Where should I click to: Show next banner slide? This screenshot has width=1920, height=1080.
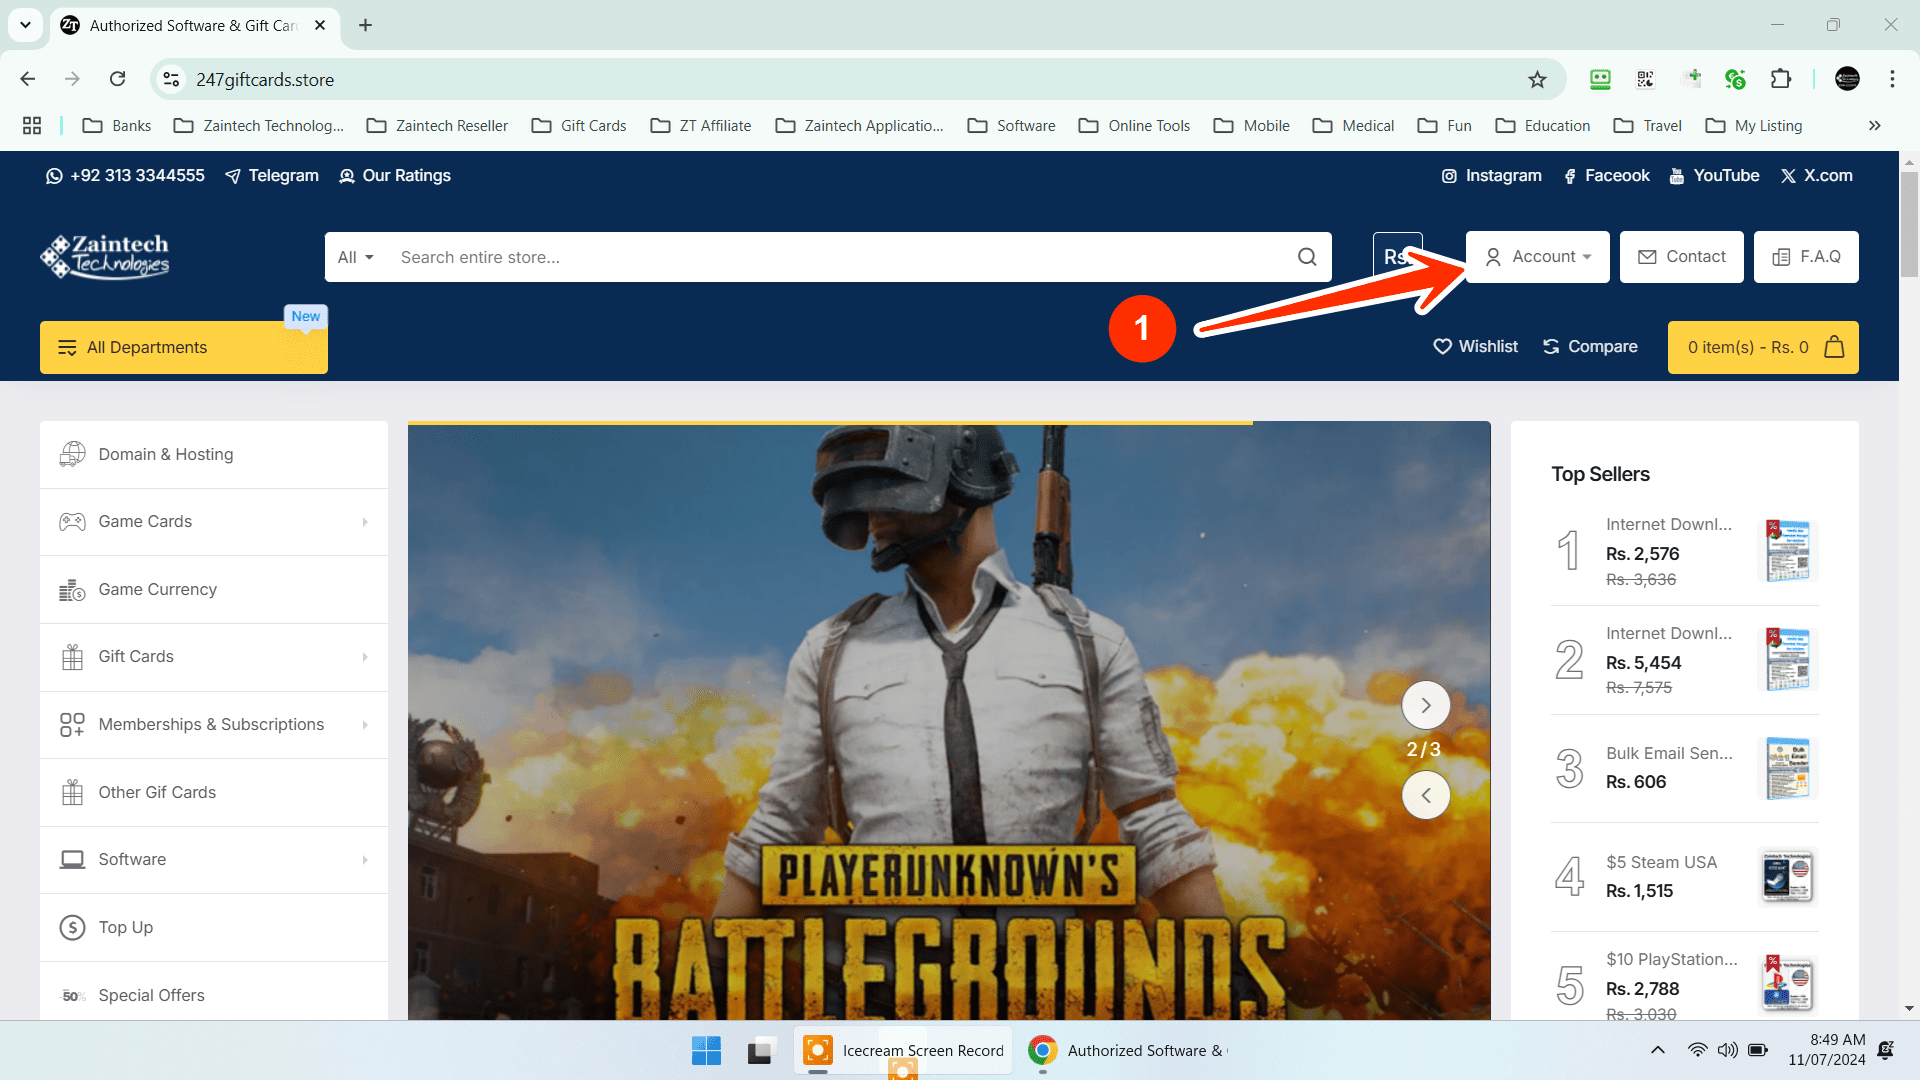point(1425,705)
